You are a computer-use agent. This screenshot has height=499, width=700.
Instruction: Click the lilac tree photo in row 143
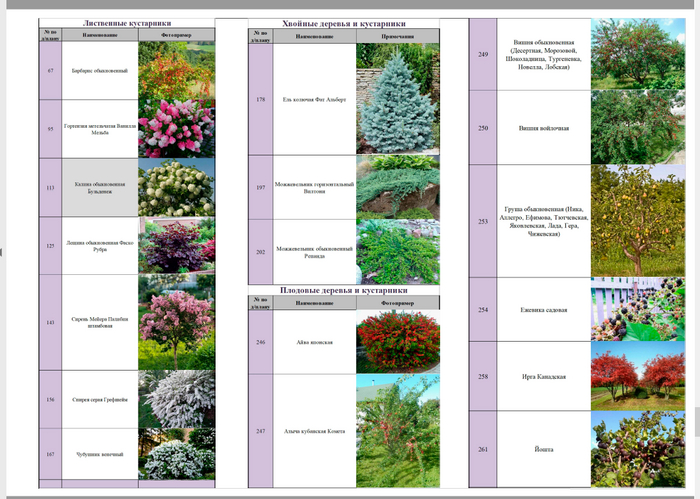[177, 322]
